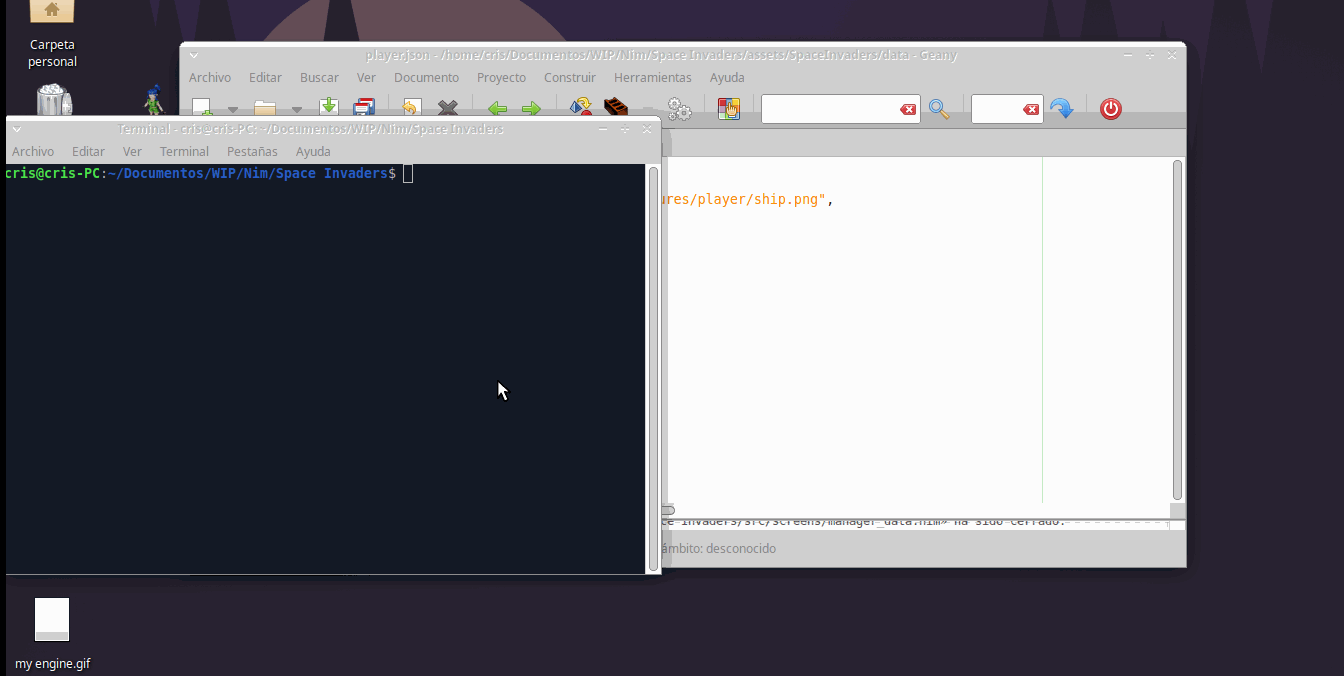Open the Geany Construir menu

[x=570, y=77]
